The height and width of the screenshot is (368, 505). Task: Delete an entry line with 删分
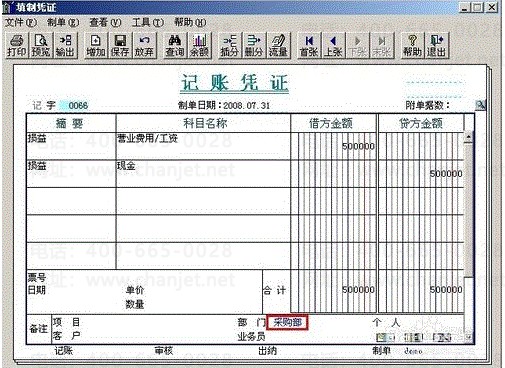[x=254, y=45]
